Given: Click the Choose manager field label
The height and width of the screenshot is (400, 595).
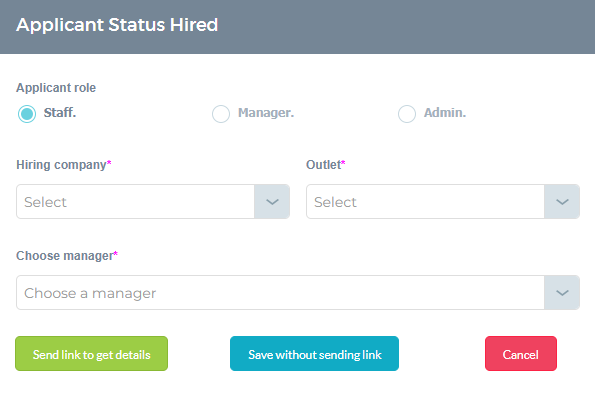Looking at the screenshot, I should [x=65, y=256].
